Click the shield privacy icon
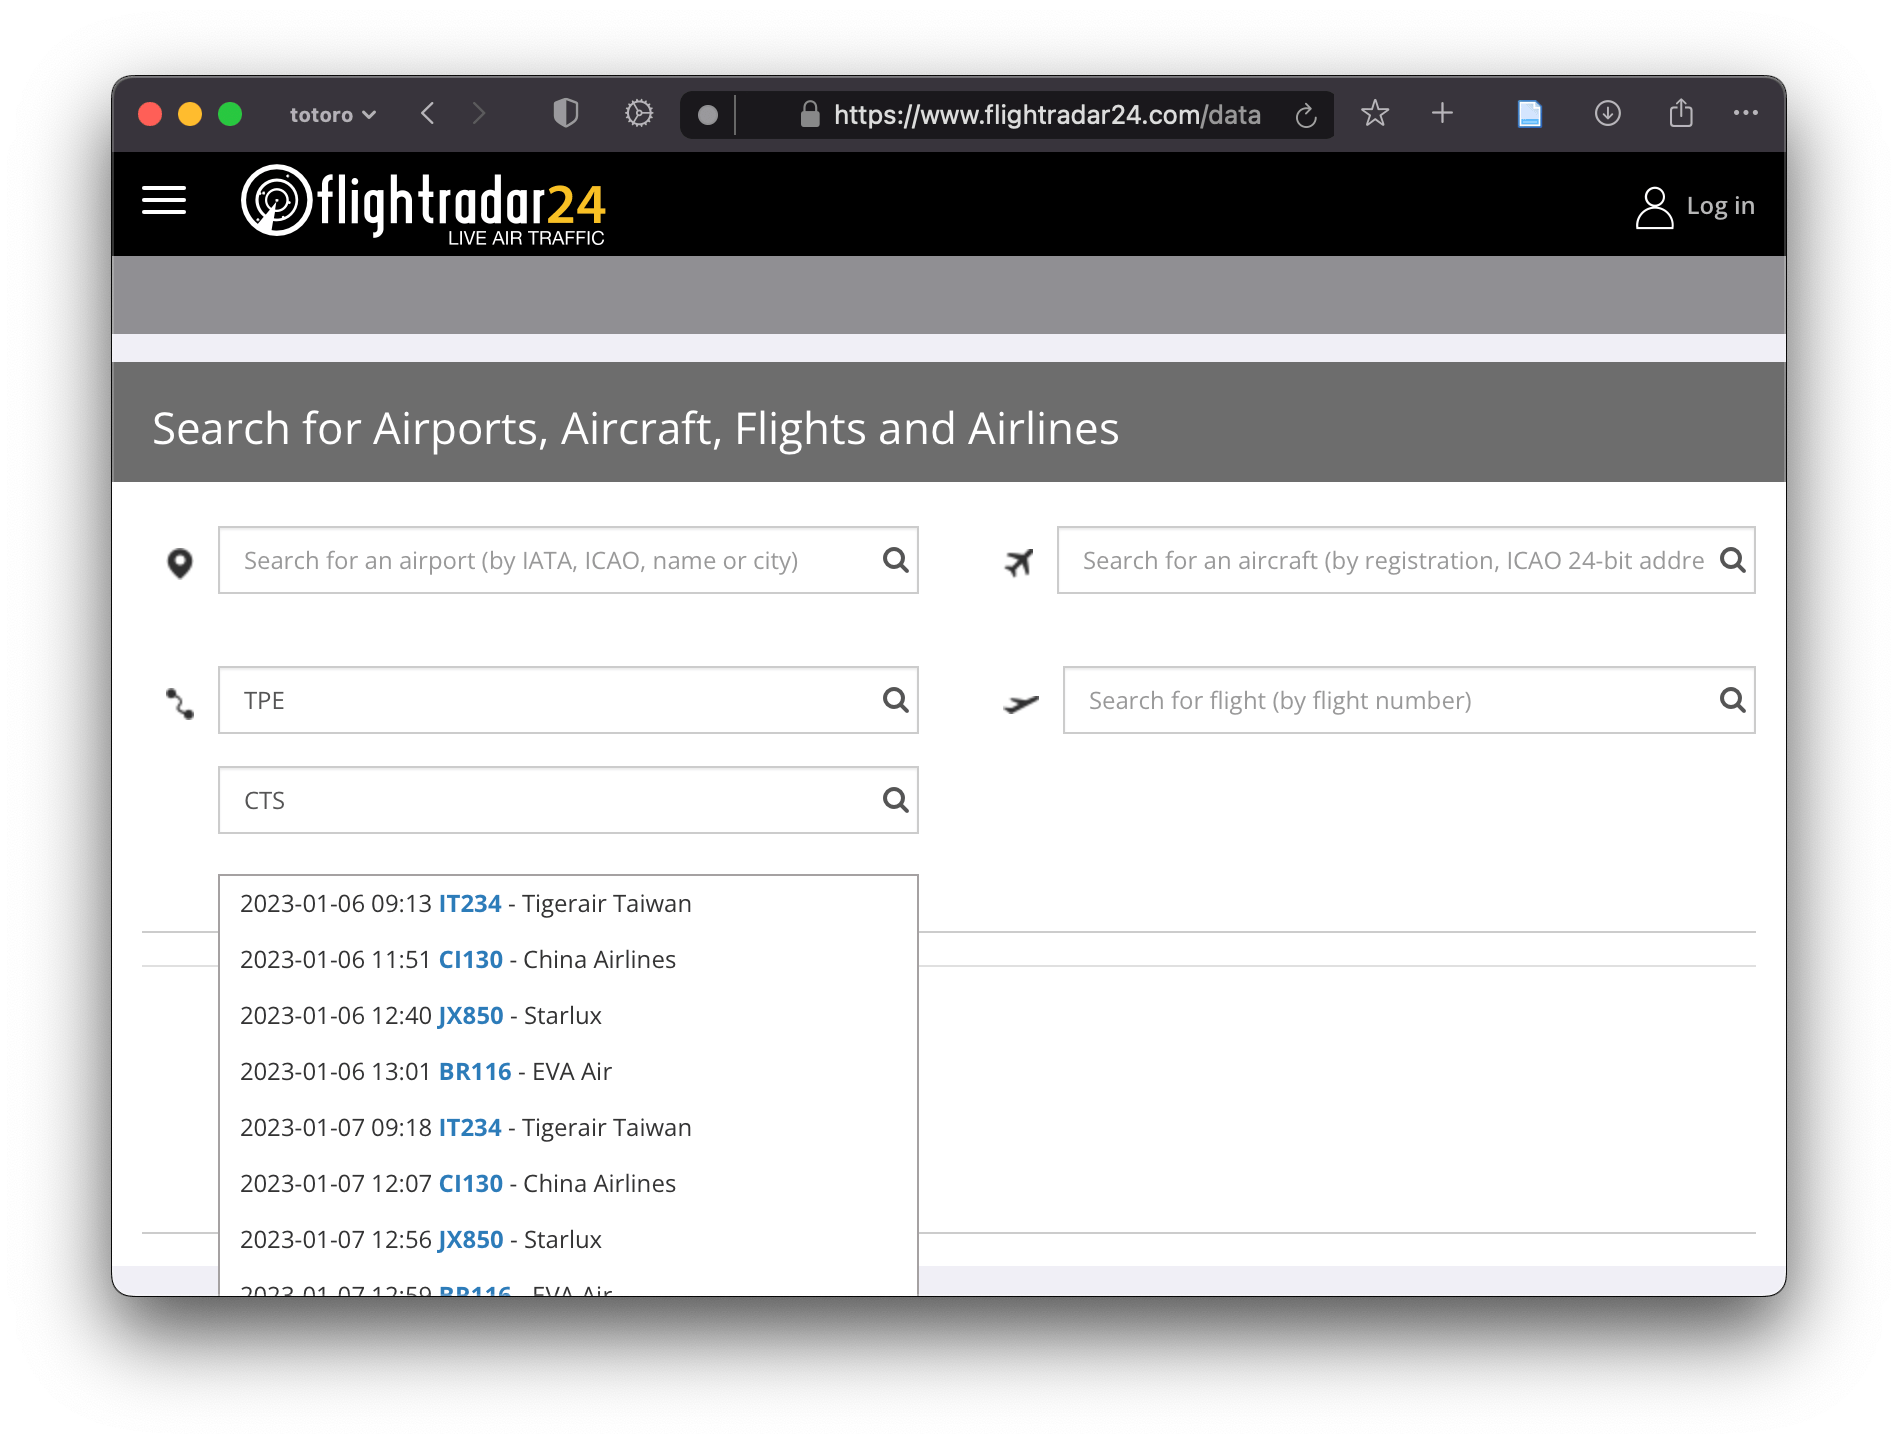The width and height of the screenshot is (1898, 1444). pyautogui.click(x=566, y=114)
